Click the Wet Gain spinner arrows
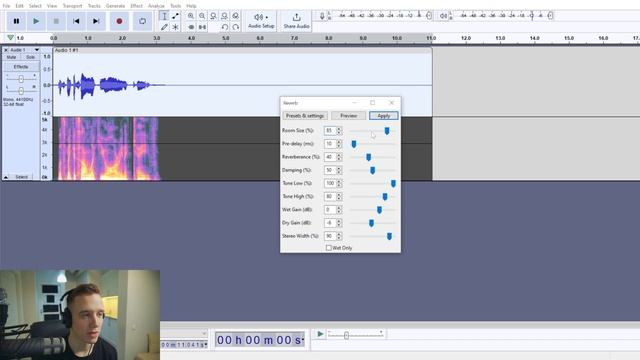The image size is (640, 360). 339,210
